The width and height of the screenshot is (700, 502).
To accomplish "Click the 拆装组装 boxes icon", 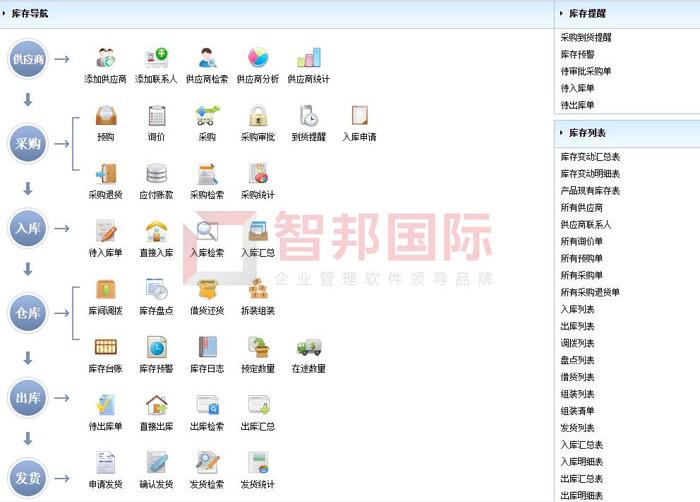I will tap(258, 289).
